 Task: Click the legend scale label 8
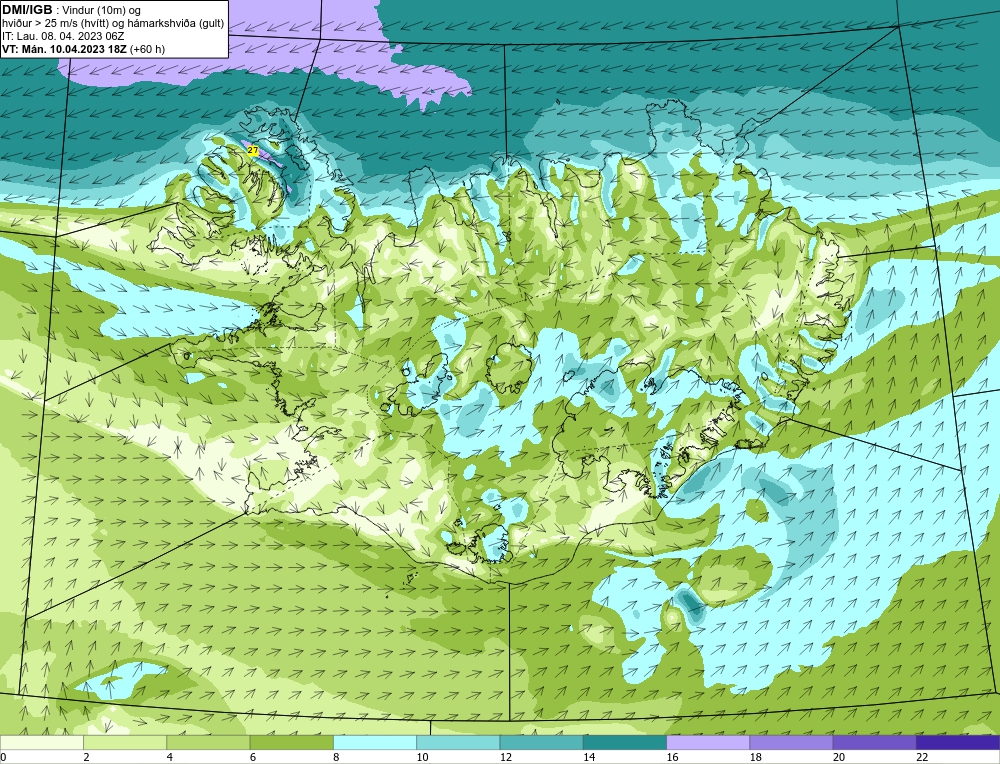(336, 757)
